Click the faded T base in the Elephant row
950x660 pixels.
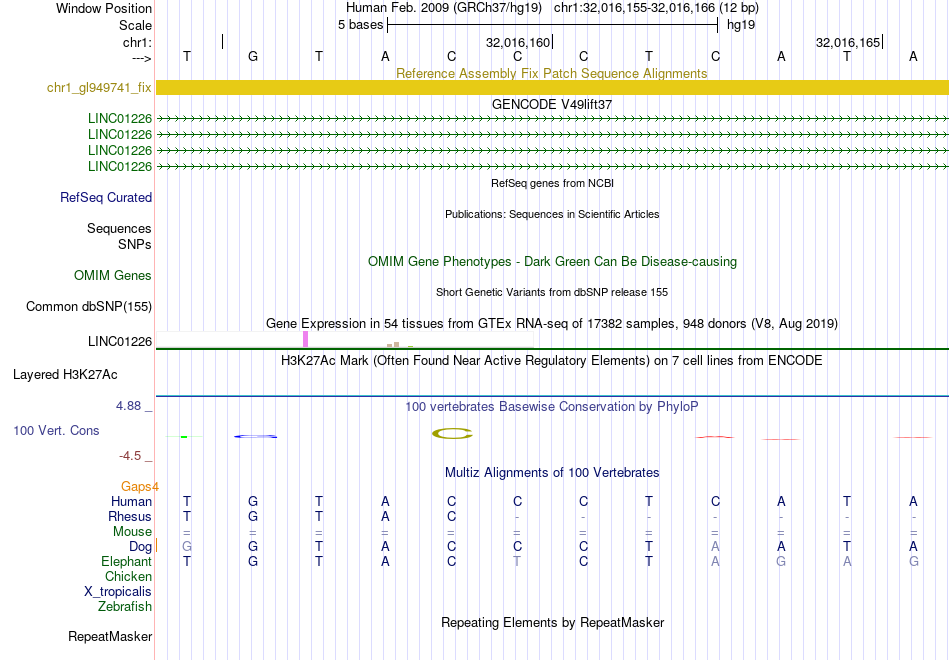tap(517, 562)
